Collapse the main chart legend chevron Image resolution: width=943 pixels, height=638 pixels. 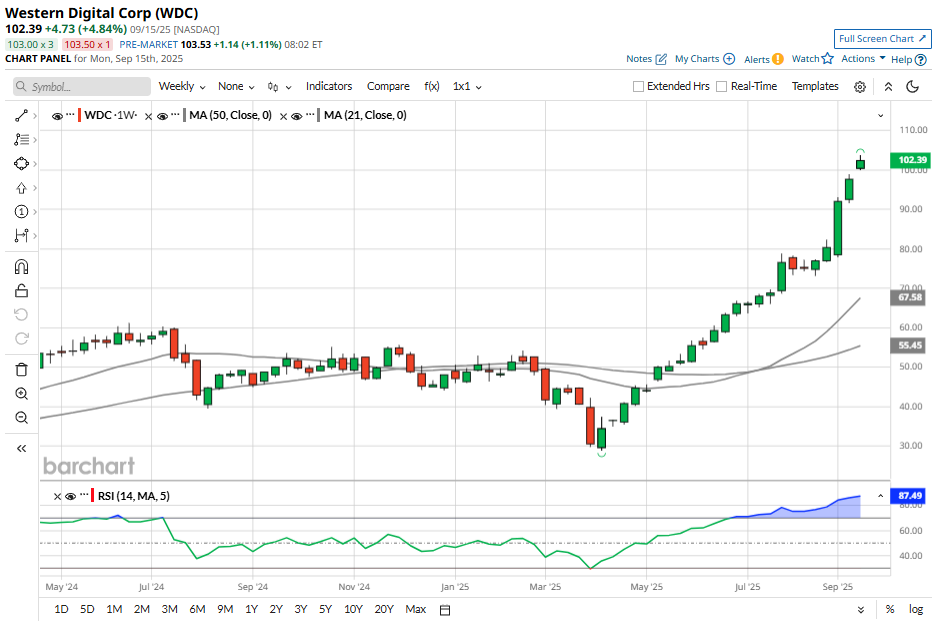[x=880, y=115]
